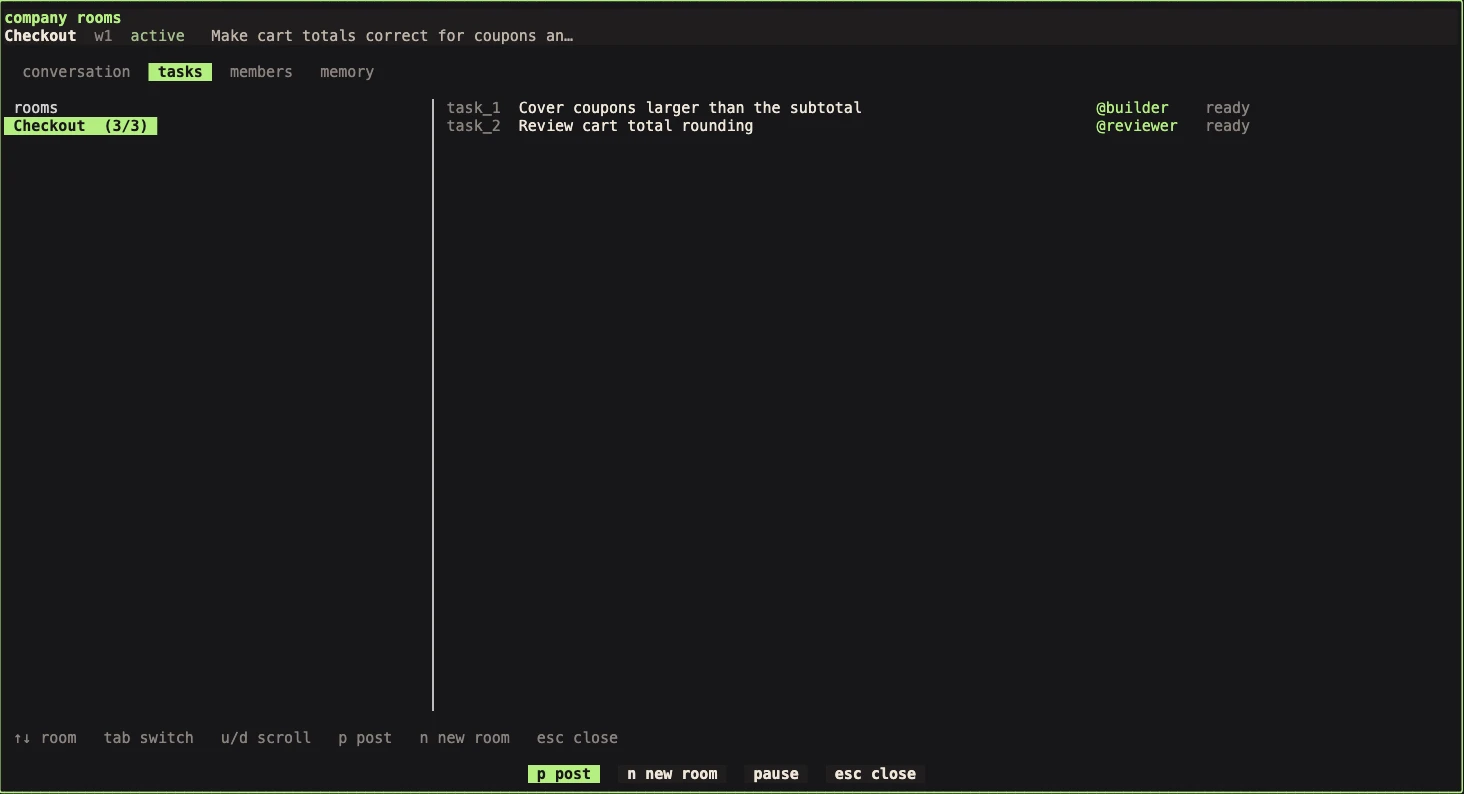This screenshot has width=1464, height=794.
Task: Click the @builder assignee
Action: tap(1132, 108)
